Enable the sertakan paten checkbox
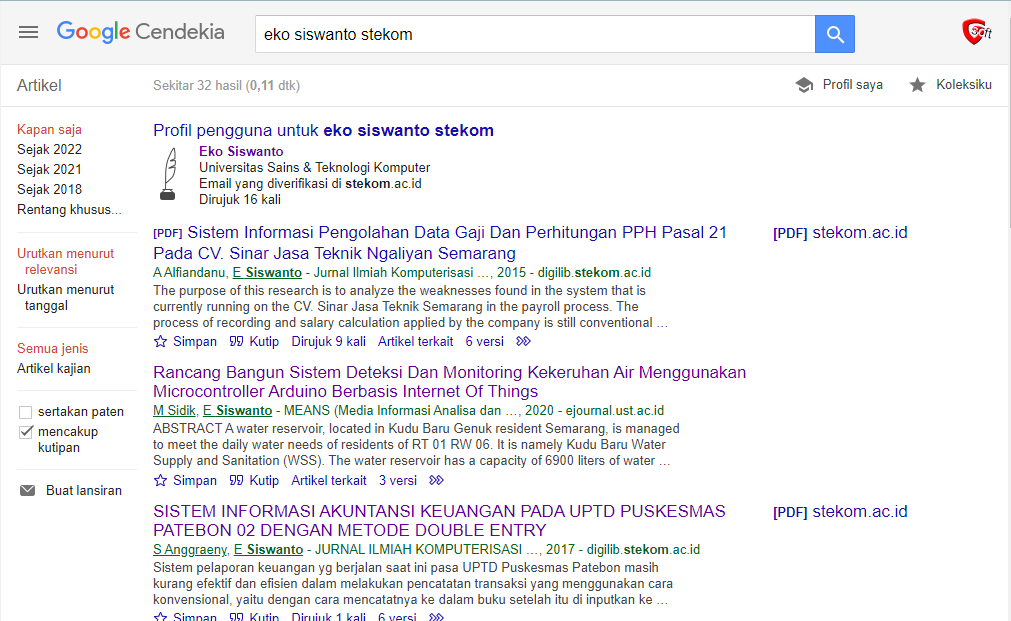Image resolution: width=1011 pixels, height=621 pixels. click(x=26, y=412)
